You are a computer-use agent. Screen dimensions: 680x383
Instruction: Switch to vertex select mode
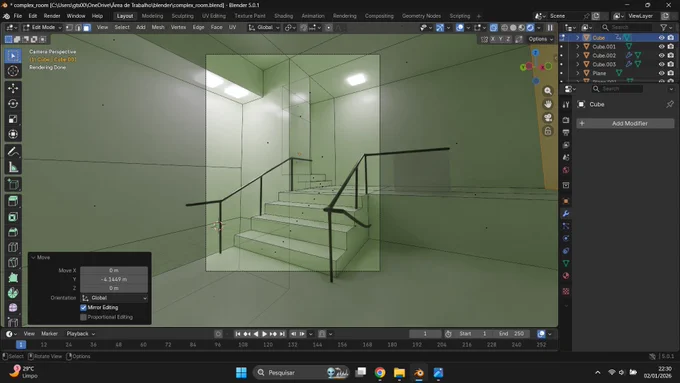point(69,27)
